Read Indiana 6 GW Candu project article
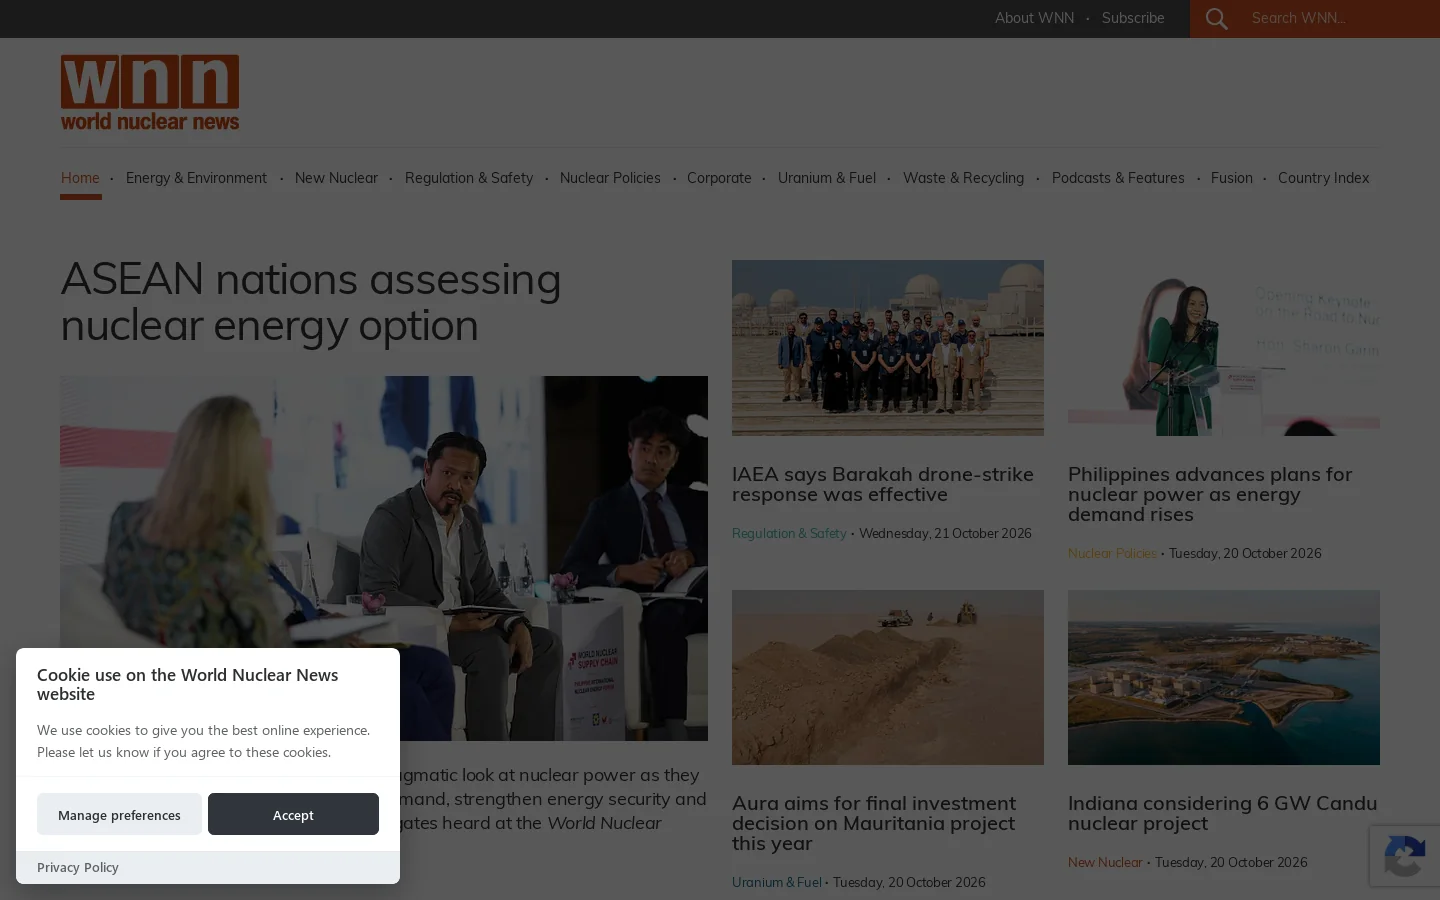 [x=1223, y=813]
